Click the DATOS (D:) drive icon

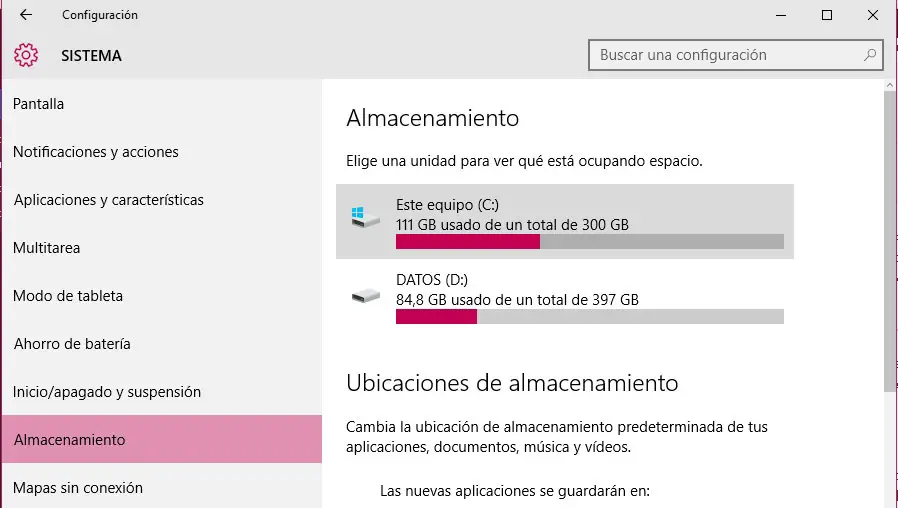tap(365, 295)
